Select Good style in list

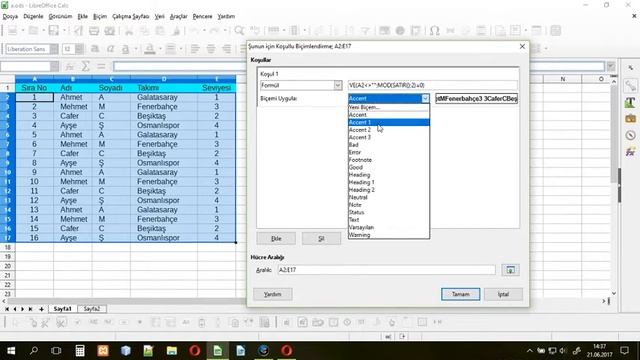tap(389, 167)
